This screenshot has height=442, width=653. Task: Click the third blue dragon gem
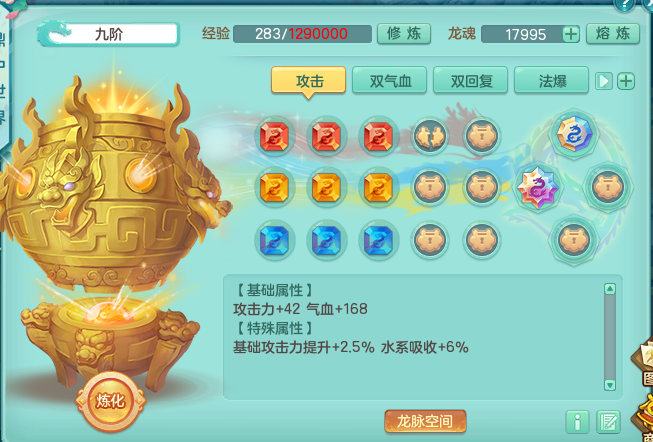point(378,240)
